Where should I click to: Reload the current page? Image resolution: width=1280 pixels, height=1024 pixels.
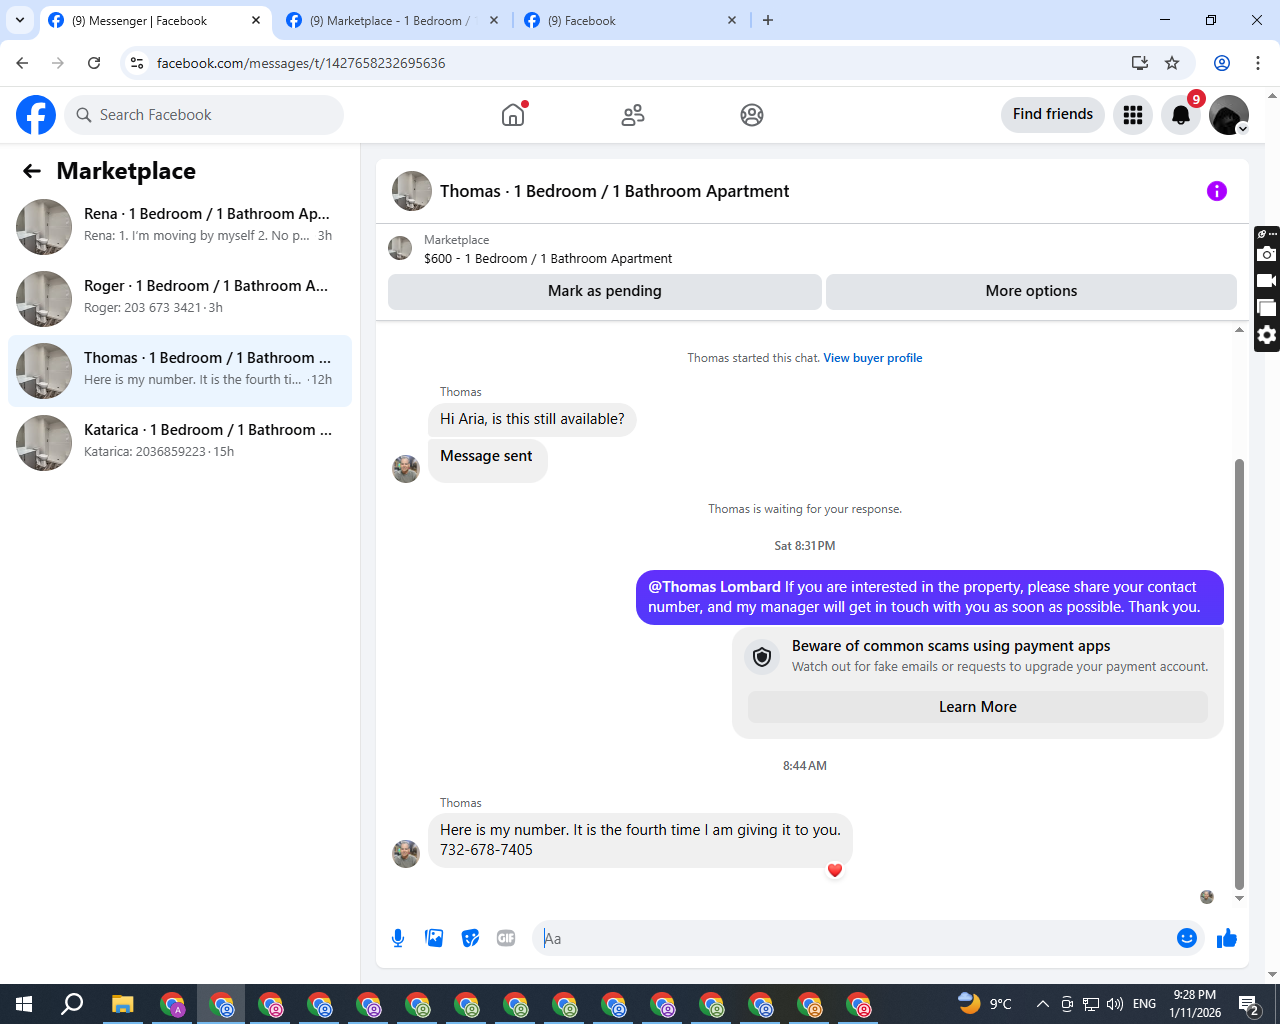pos(94,63)
